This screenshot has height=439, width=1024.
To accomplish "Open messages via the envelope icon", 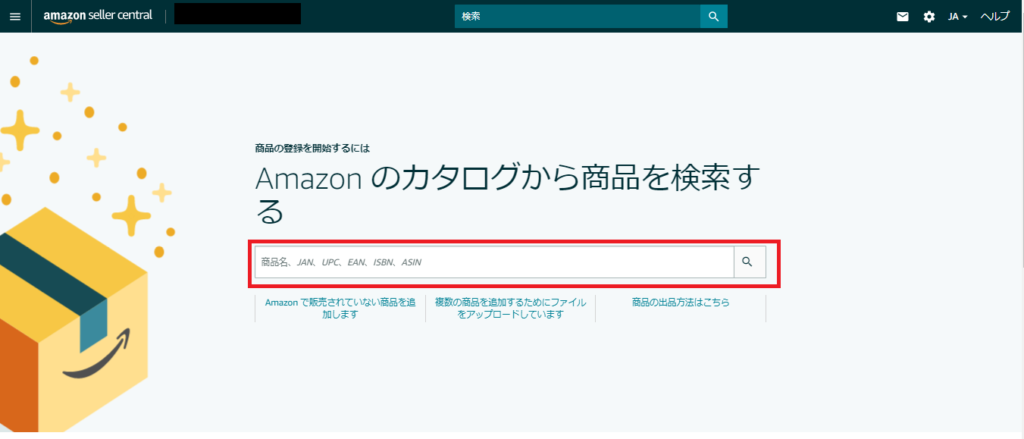I will 903,16.
